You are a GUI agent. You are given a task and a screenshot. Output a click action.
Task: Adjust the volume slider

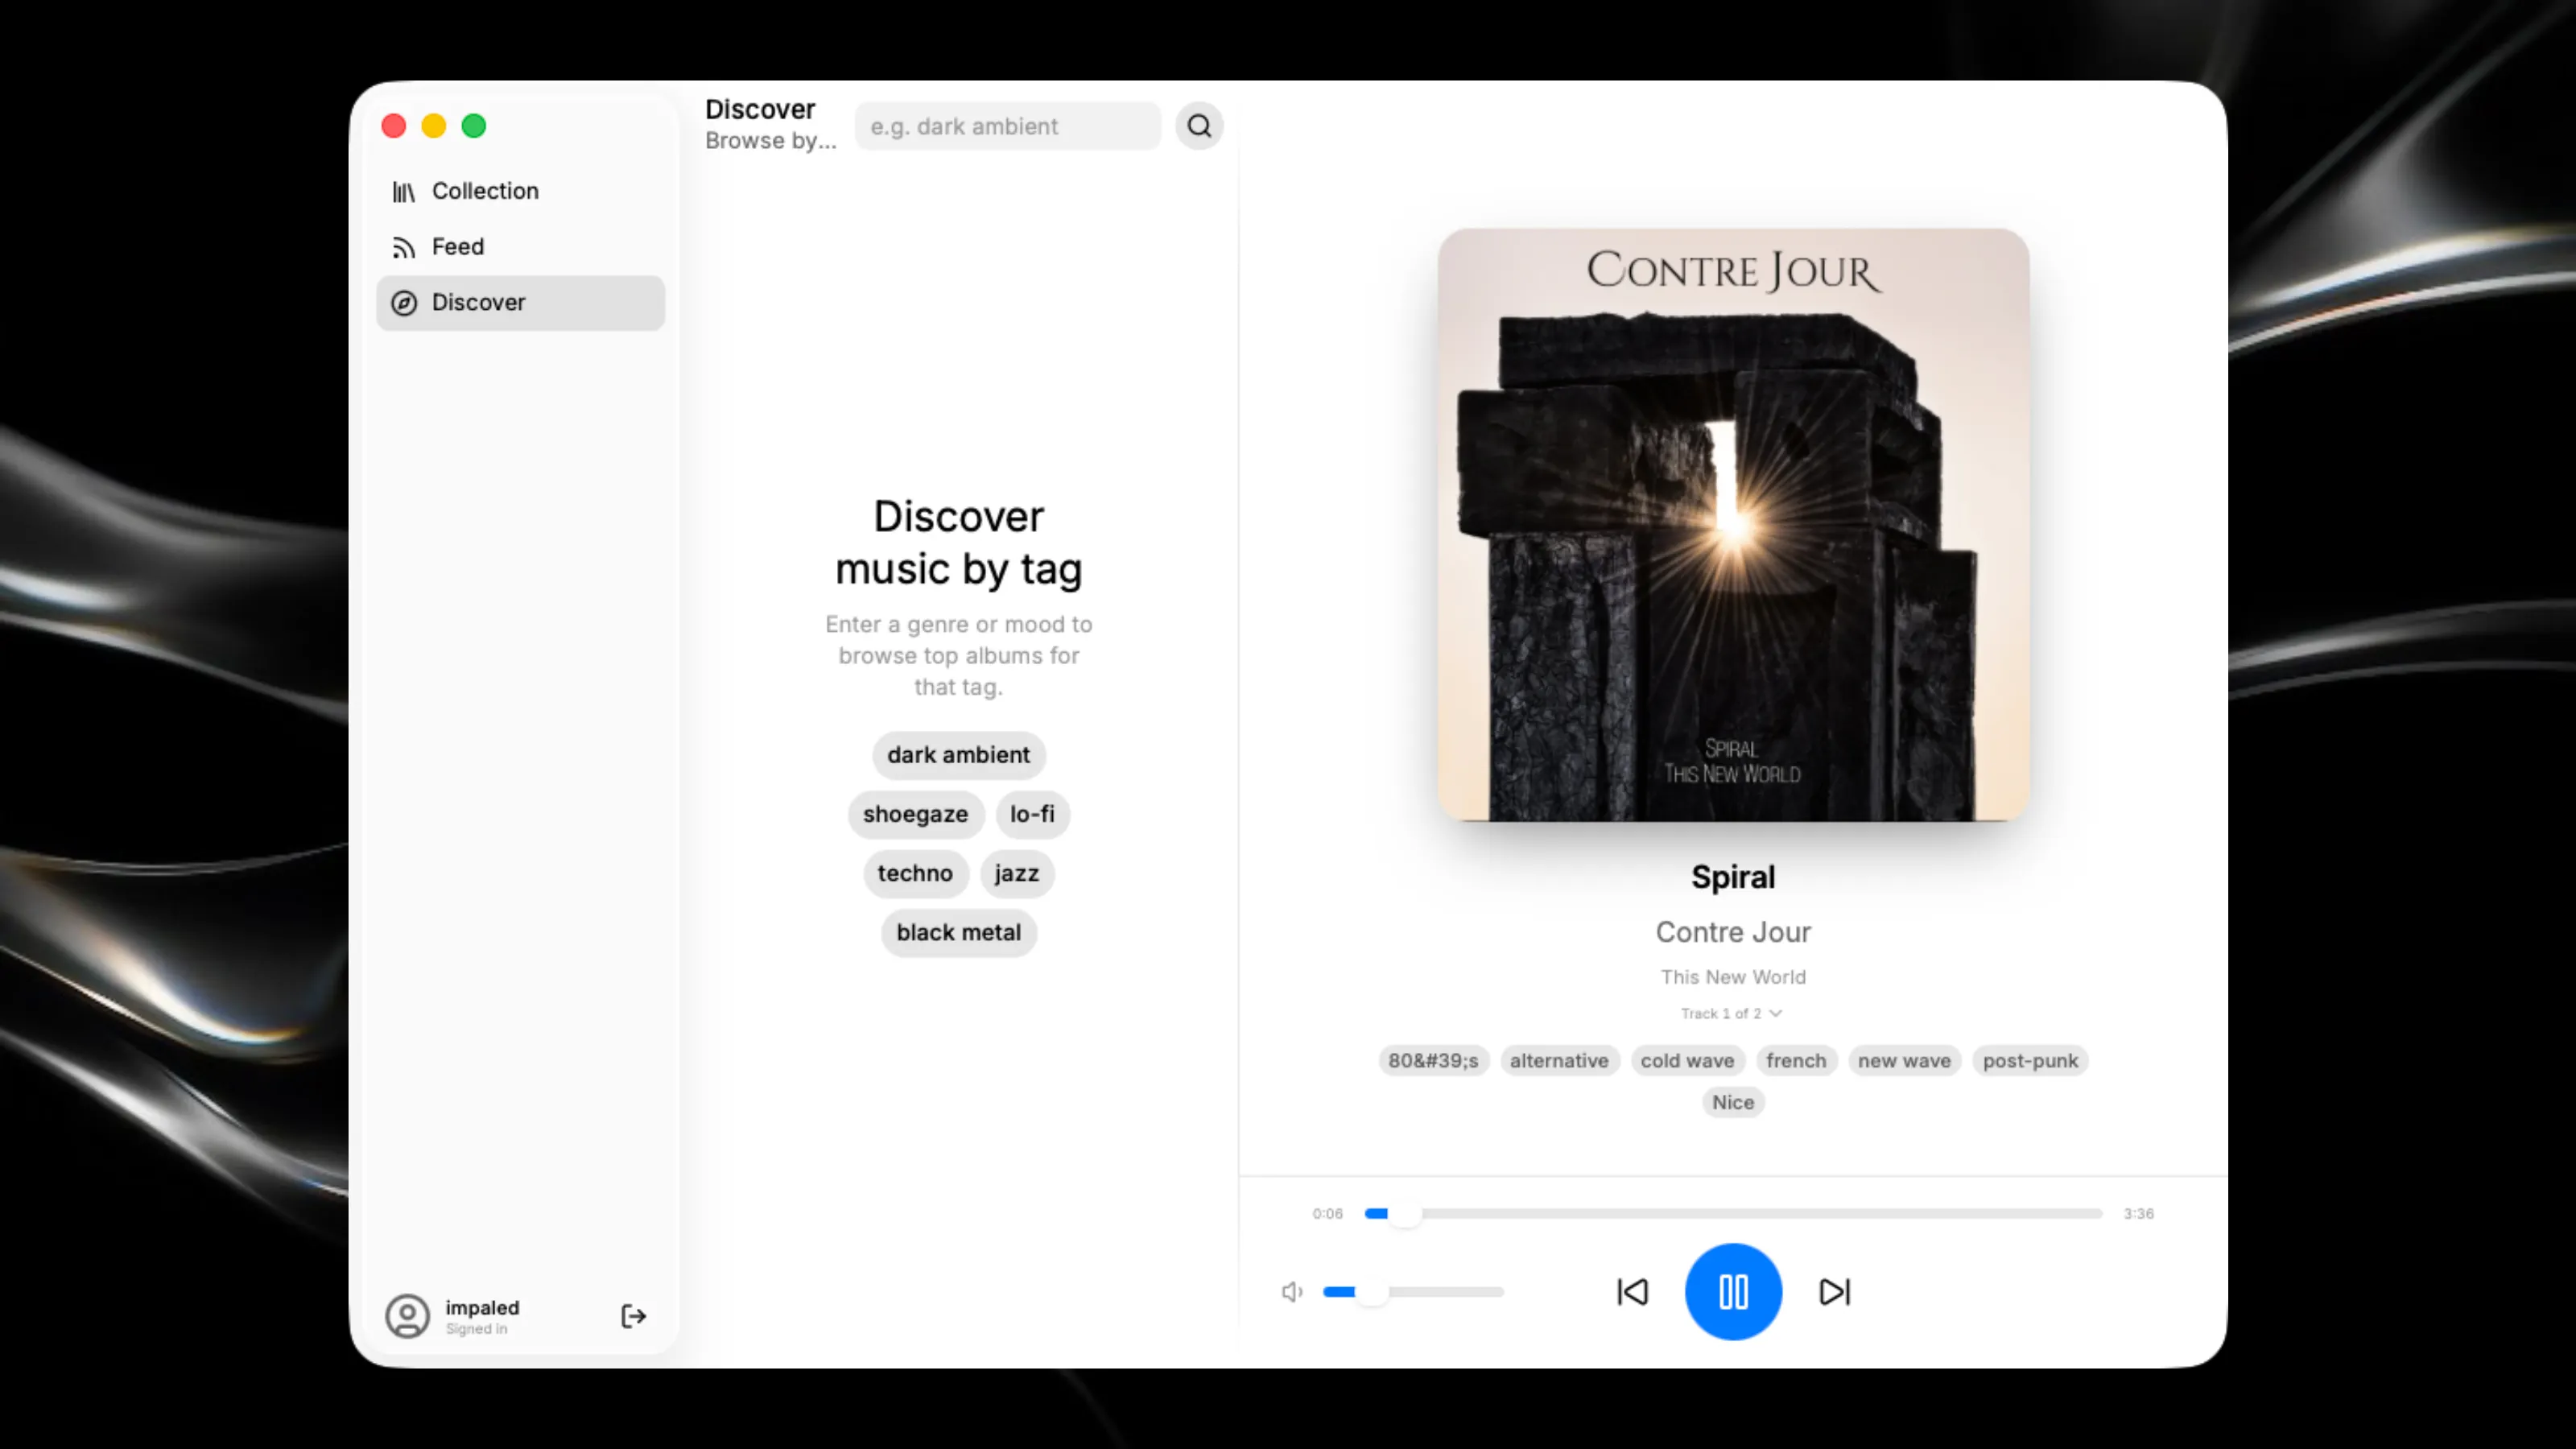[x=1413, y=1292]
